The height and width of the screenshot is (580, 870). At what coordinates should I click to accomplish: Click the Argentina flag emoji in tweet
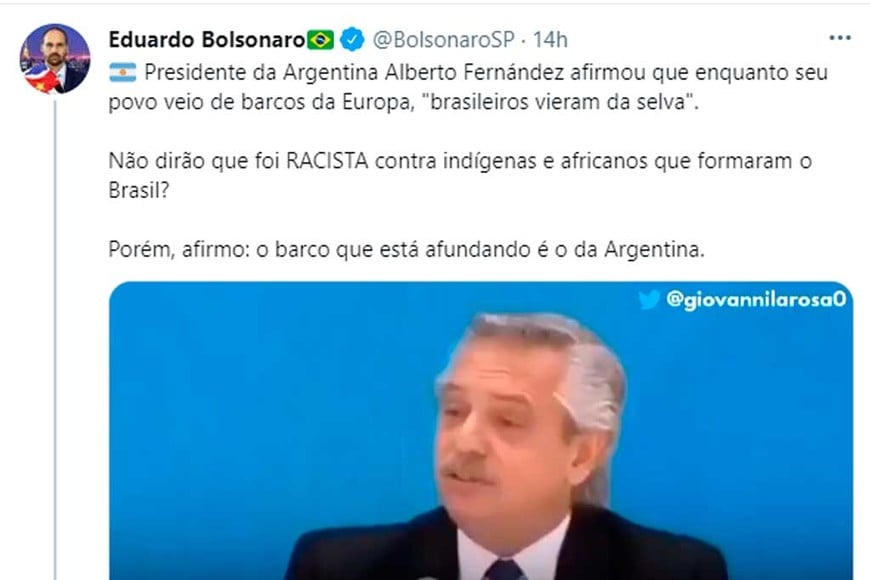(123, 73)
